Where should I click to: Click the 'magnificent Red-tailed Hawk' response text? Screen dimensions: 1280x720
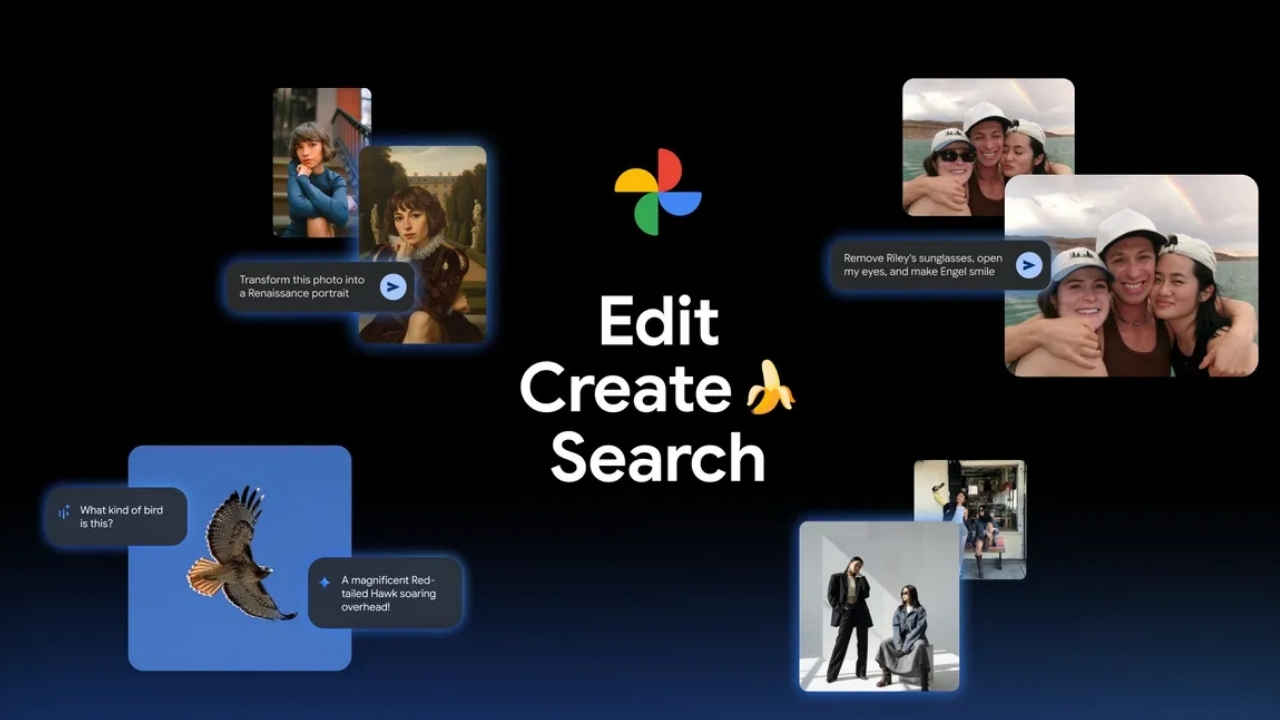pos(388,593)
